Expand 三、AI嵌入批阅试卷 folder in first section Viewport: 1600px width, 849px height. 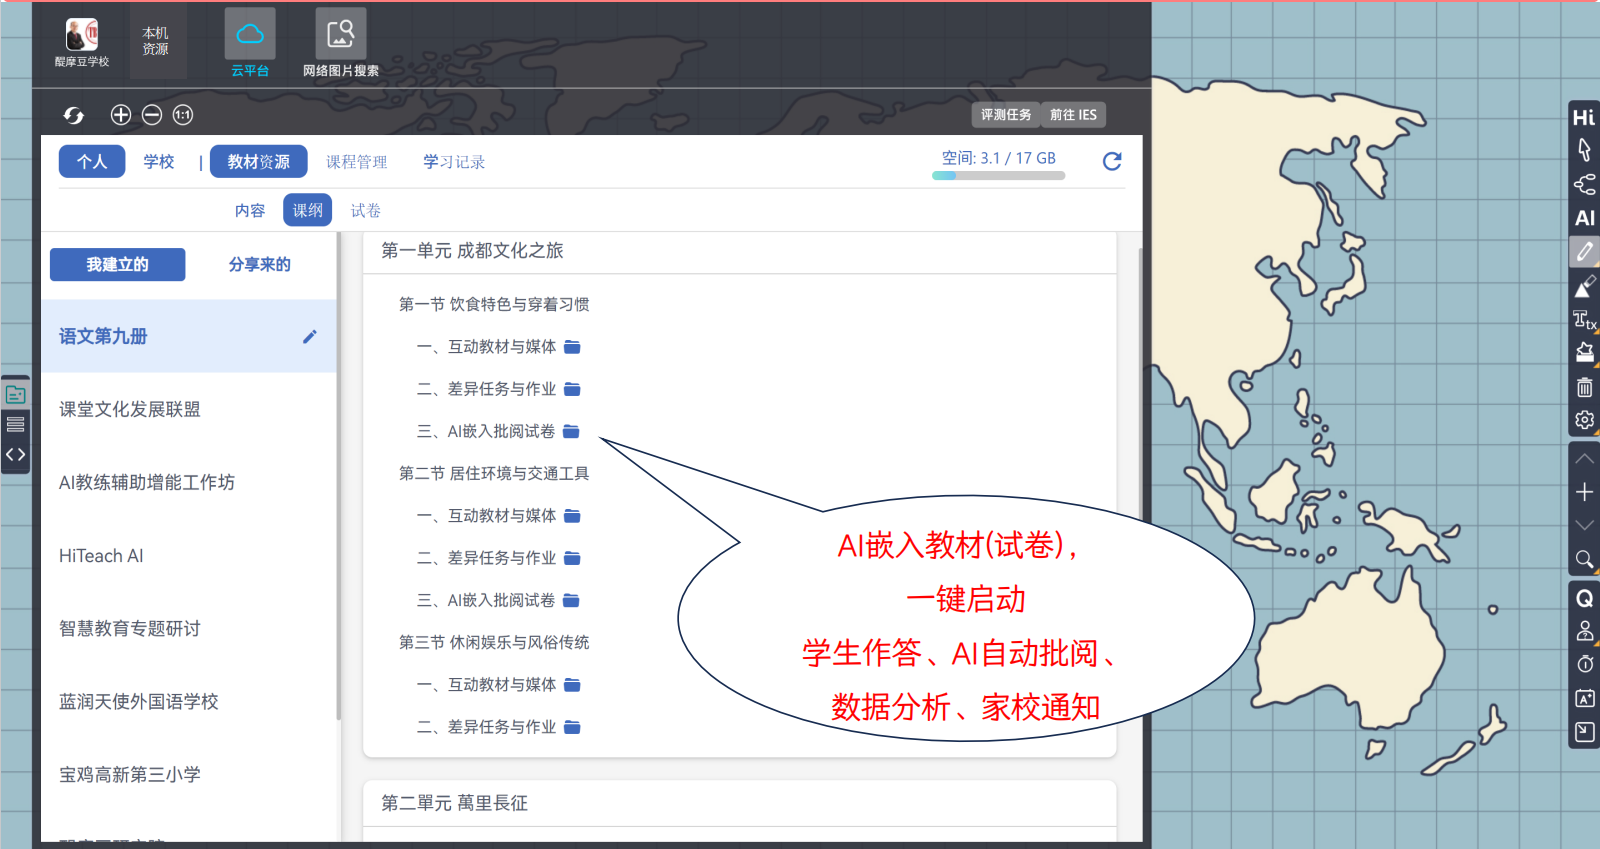[x=571, y=432]
